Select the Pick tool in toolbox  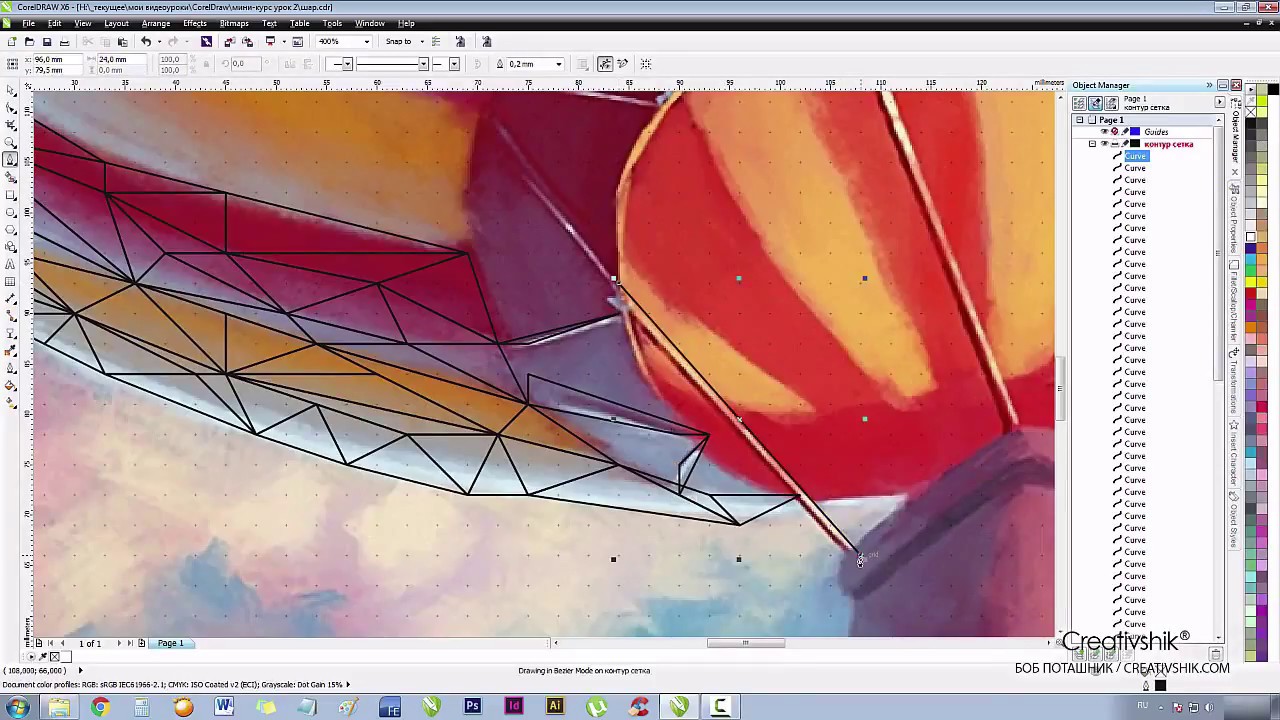[11, 91]
